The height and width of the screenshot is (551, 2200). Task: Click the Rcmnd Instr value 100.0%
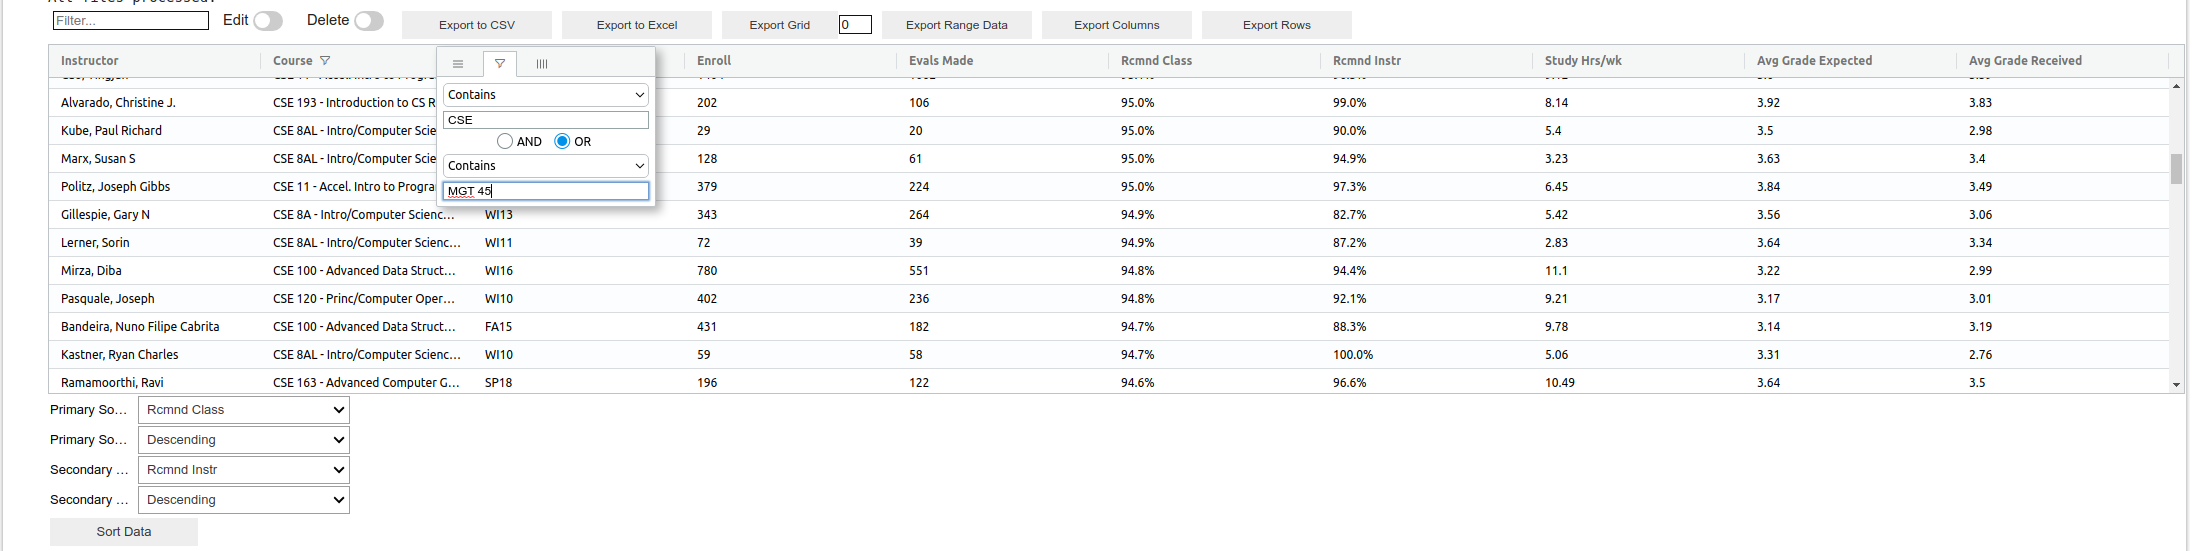[1353, 355]
